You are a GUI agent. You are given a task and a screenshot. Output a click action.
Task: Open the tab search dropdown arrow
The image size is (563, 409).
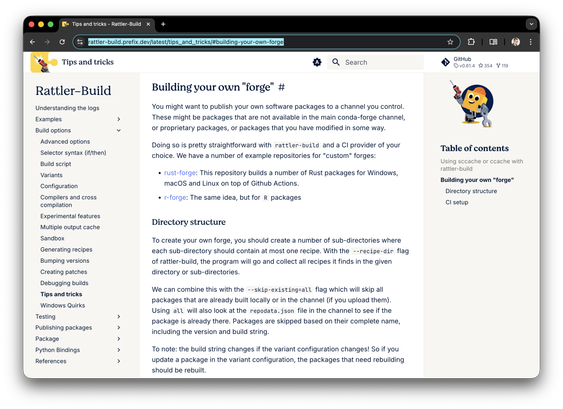coord(531,24)
